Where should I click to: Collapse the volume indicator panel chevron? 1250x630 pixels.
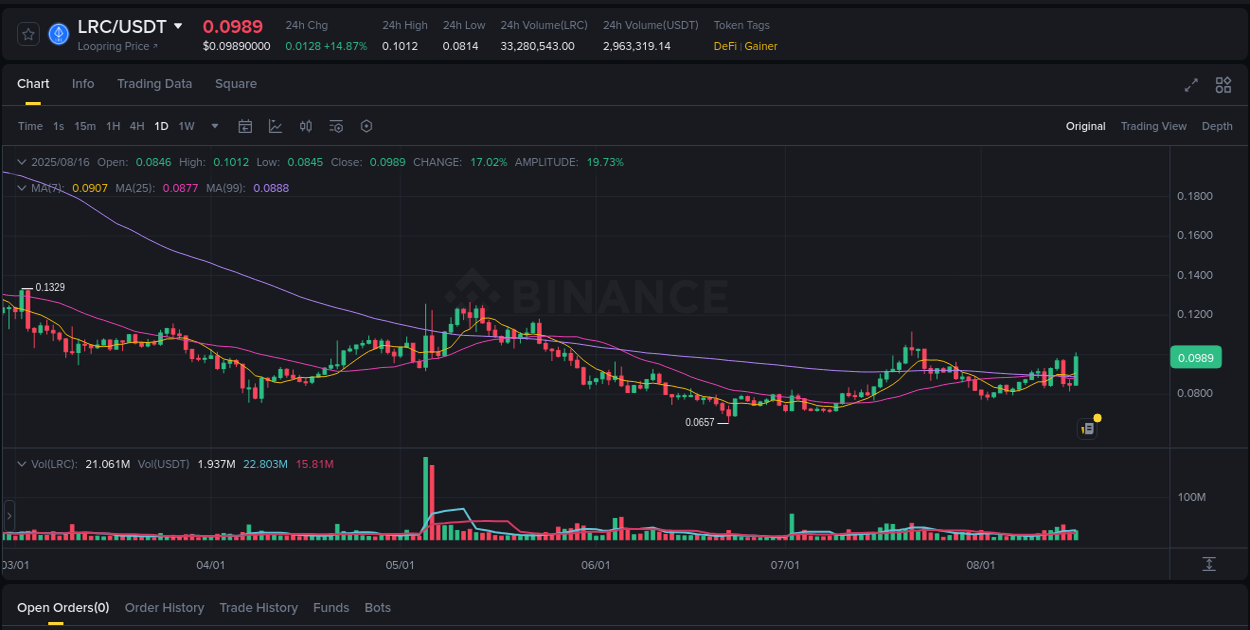[x=21, y=463]
